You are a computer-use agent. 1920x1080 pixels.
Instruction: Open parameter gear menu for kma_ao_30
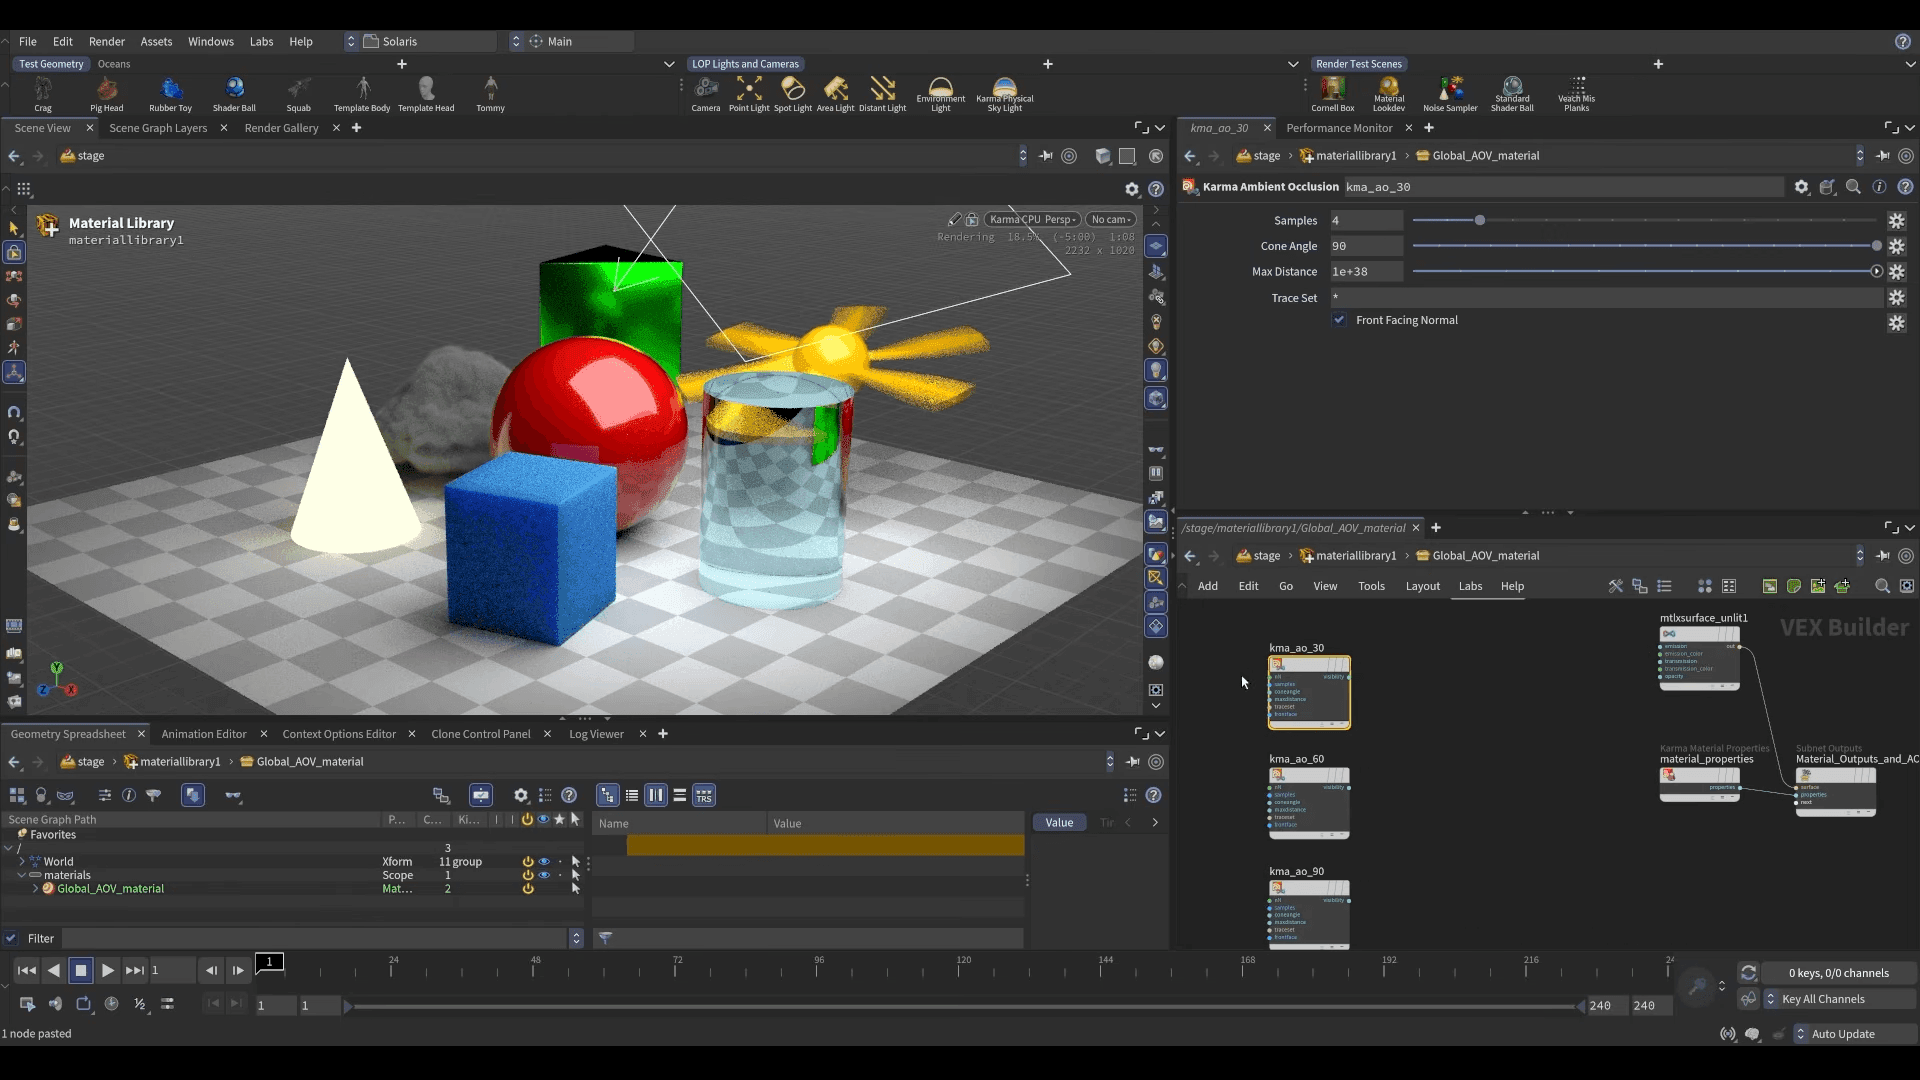click(1801, 187)
